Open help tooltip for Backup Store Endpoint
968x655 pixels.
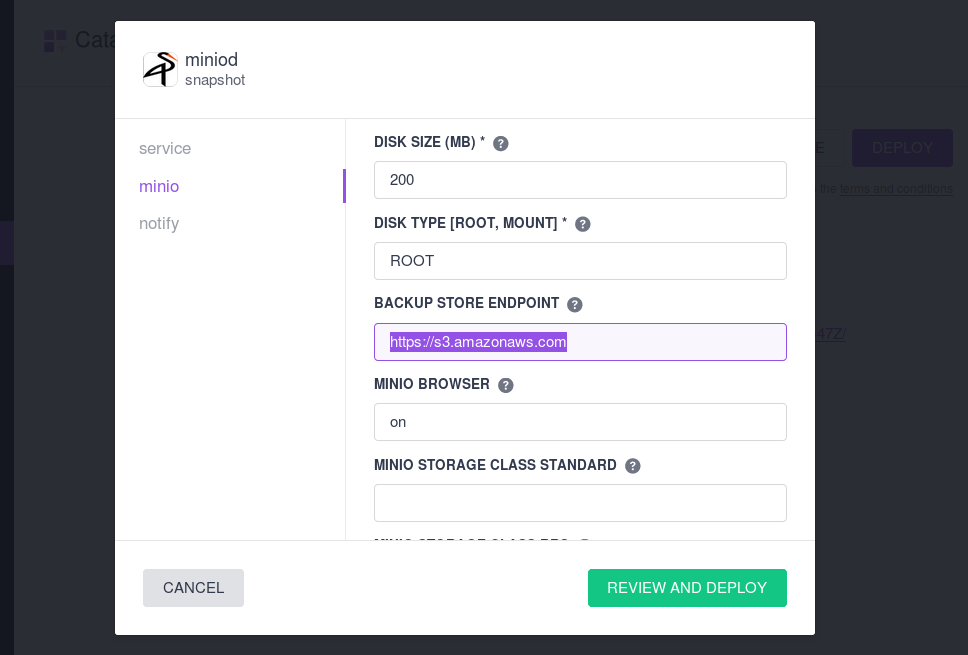(575, 304)
